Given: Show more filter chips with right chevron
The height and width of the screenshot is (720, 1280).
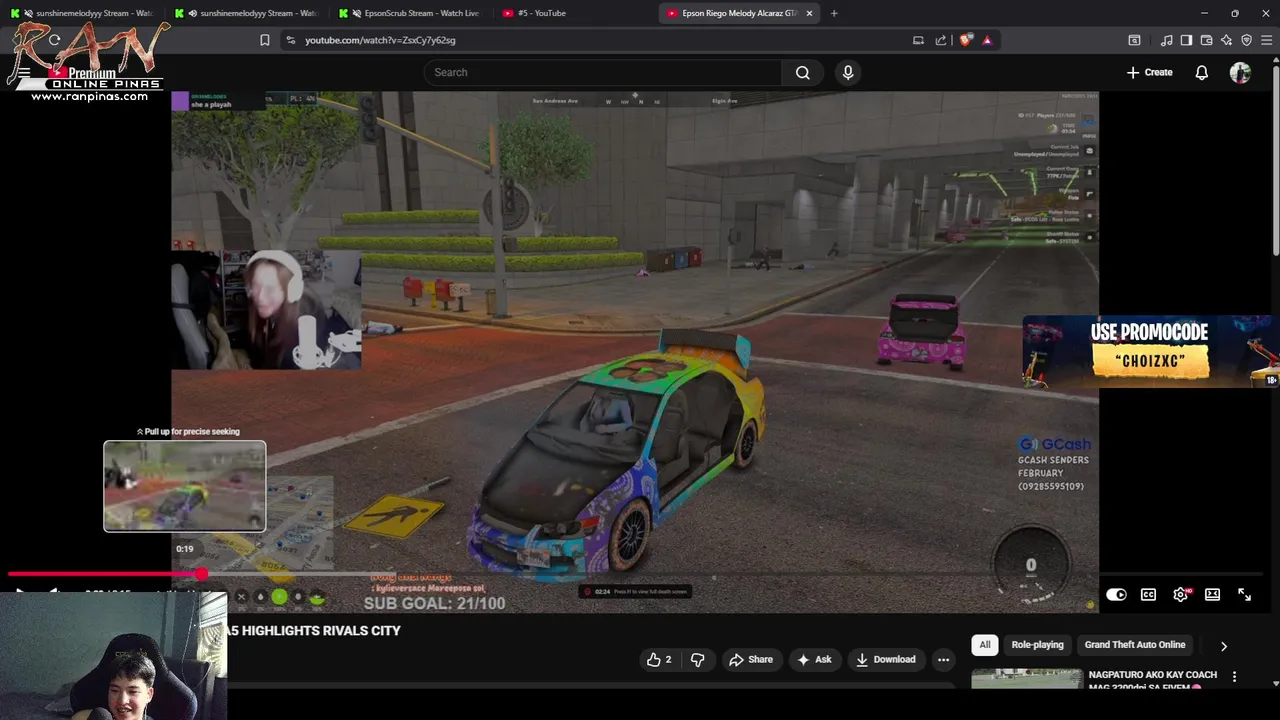Looking at the screenshot, I should pyautogui.click(x=1223, y=646).
